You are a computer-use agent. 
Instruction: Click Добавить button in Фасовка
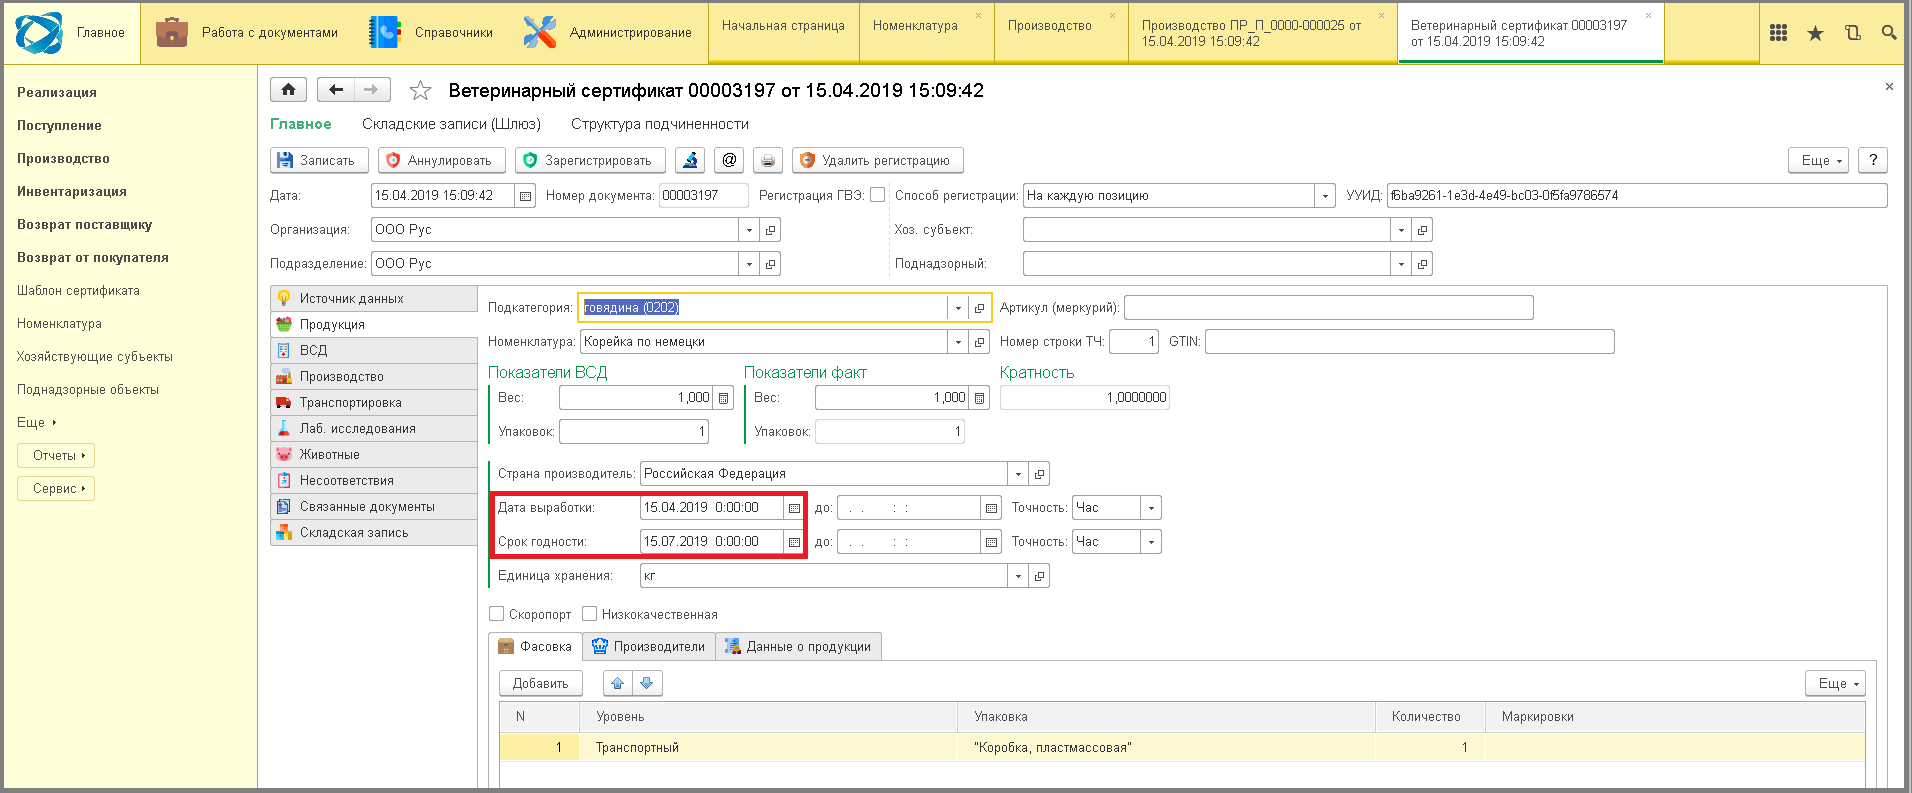pos(540,683)
